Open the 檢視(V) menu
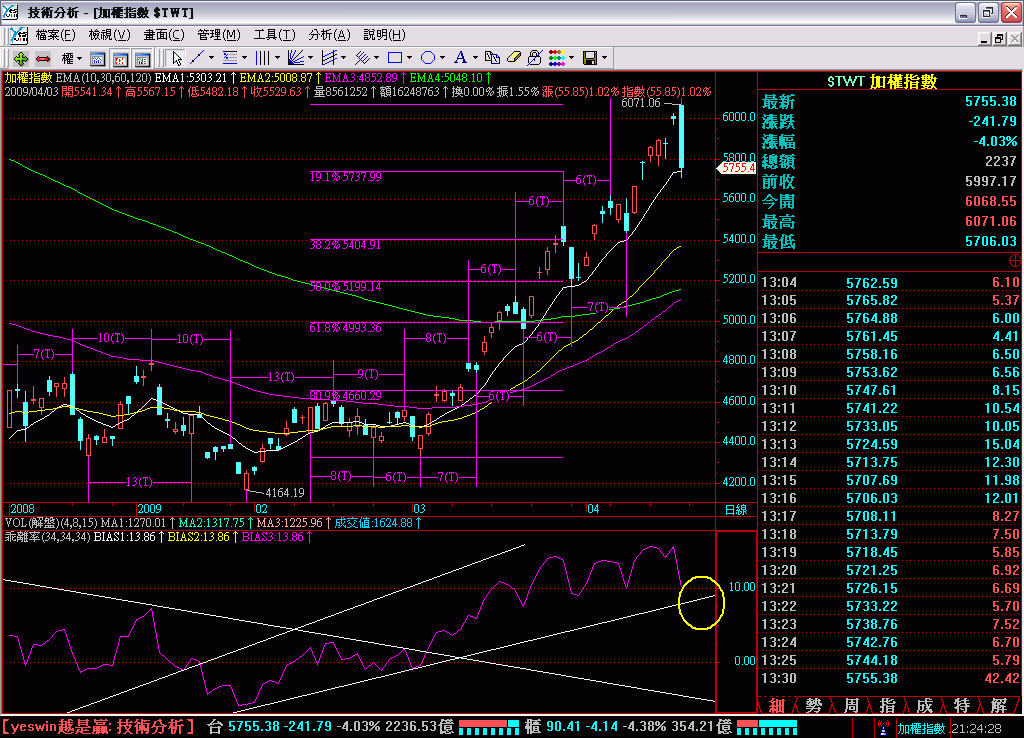The height and width of the screenshot is (738, 1024). coord(109,35)
